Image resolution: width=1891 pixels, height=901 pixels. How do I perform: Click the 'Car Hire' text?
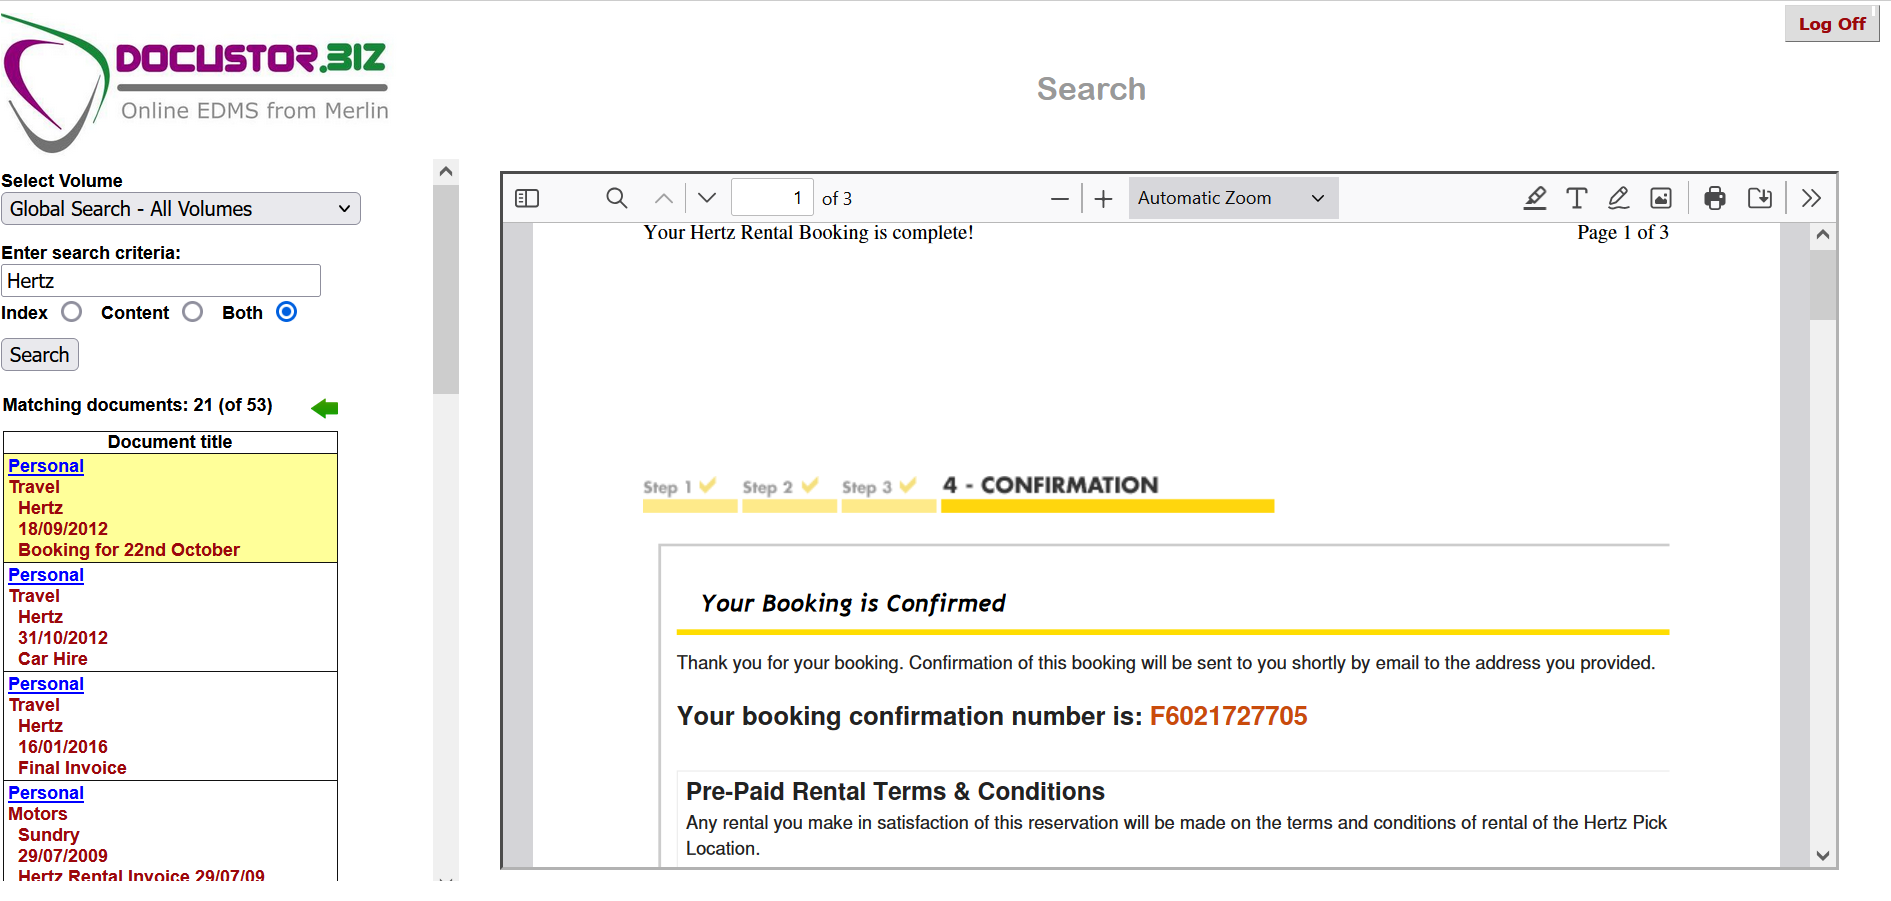(x=53, y=659)
